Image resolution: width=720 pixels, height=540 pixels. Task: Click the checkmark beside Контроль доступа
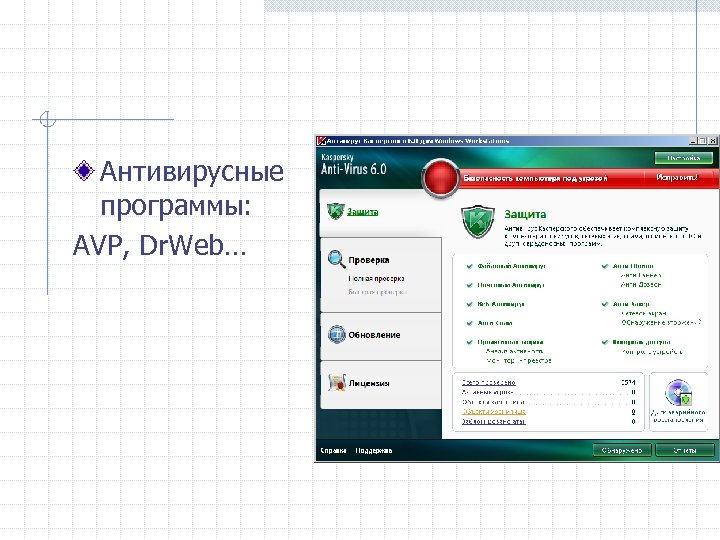[x=605, y=343]
